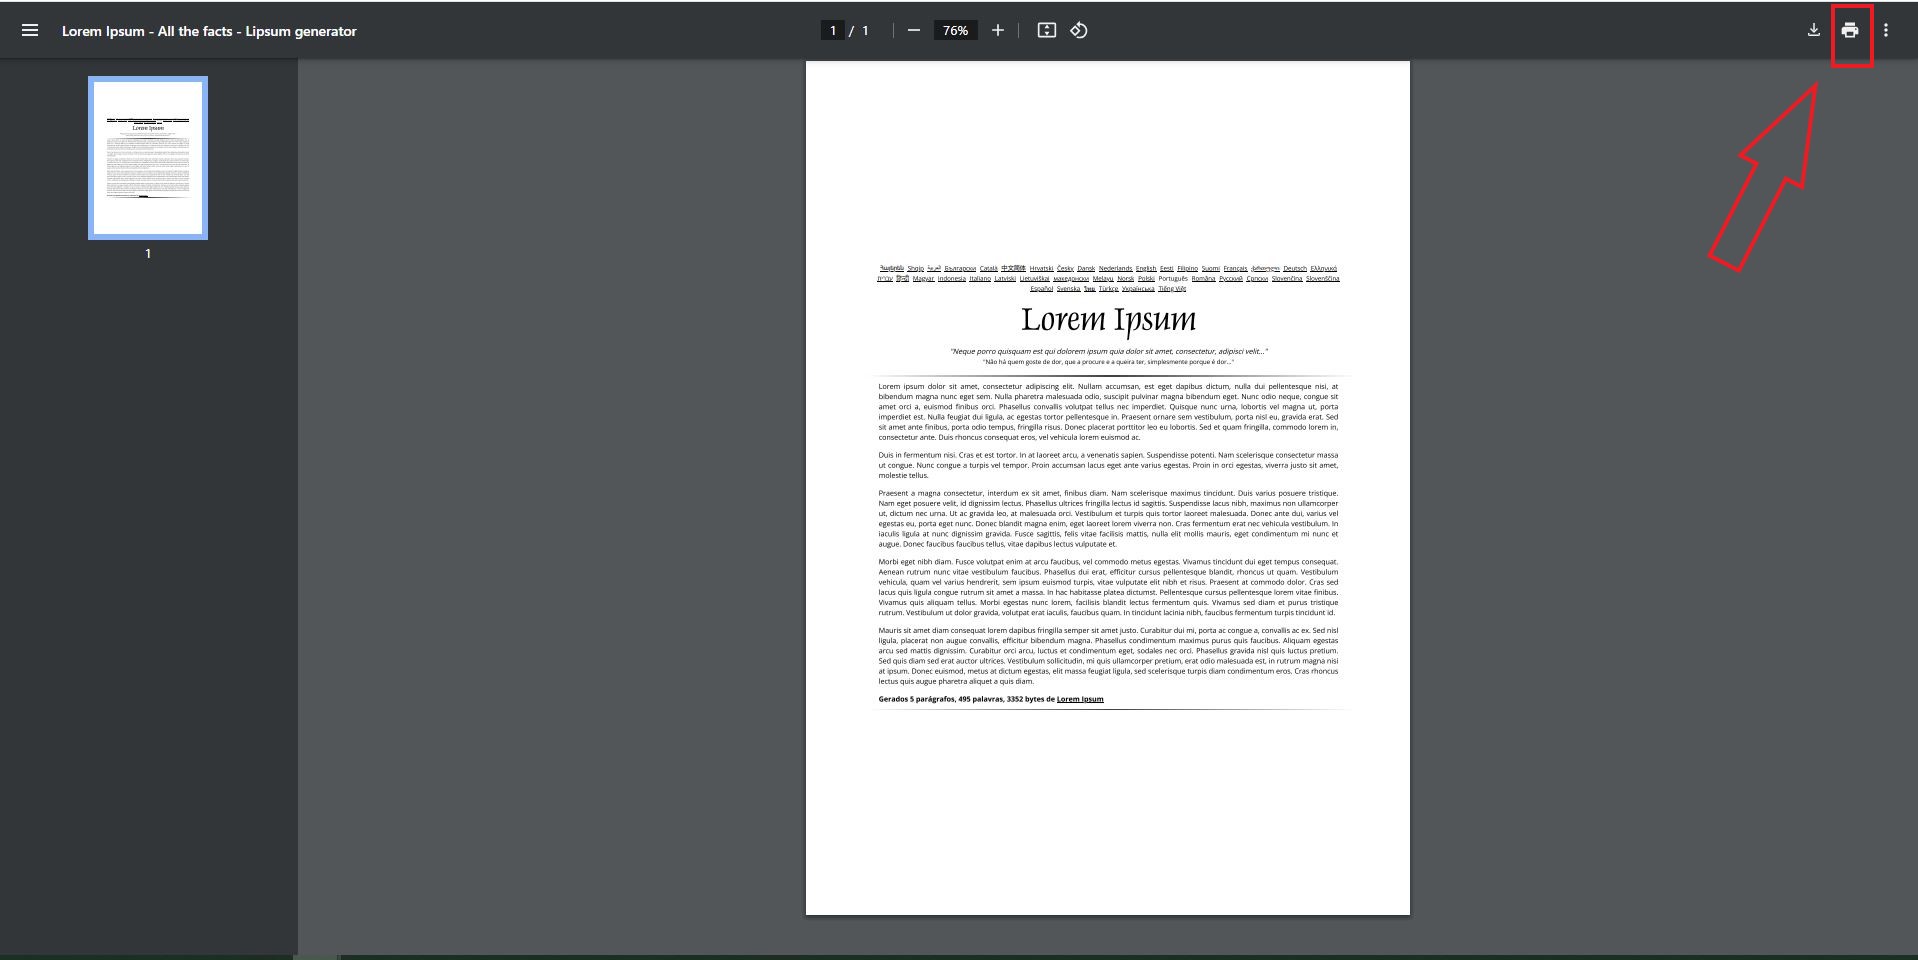Click the thumbnail page label 1

(148, 254)
